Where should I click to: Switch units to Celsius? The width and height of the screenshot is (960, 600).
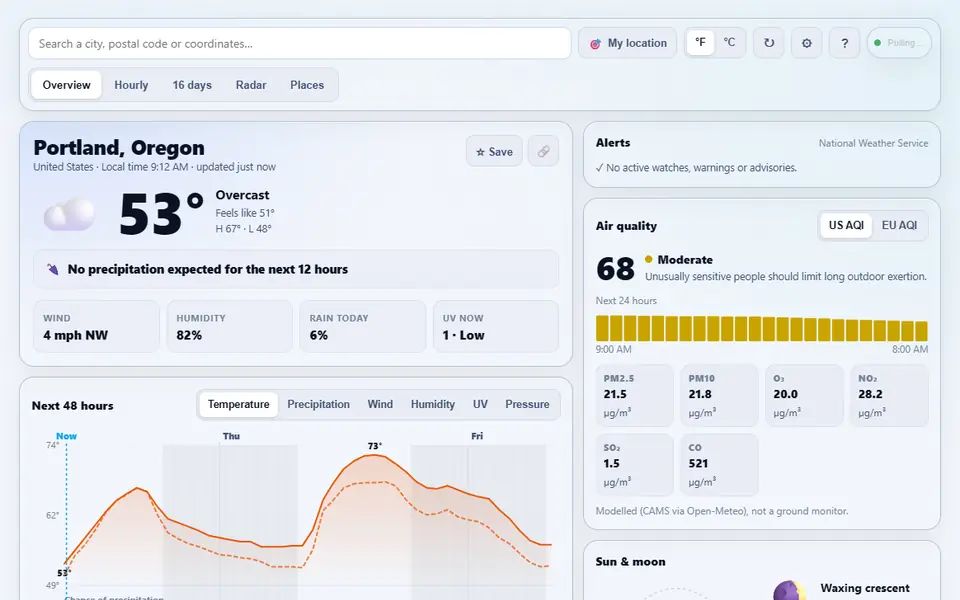(x=729, y=43)
